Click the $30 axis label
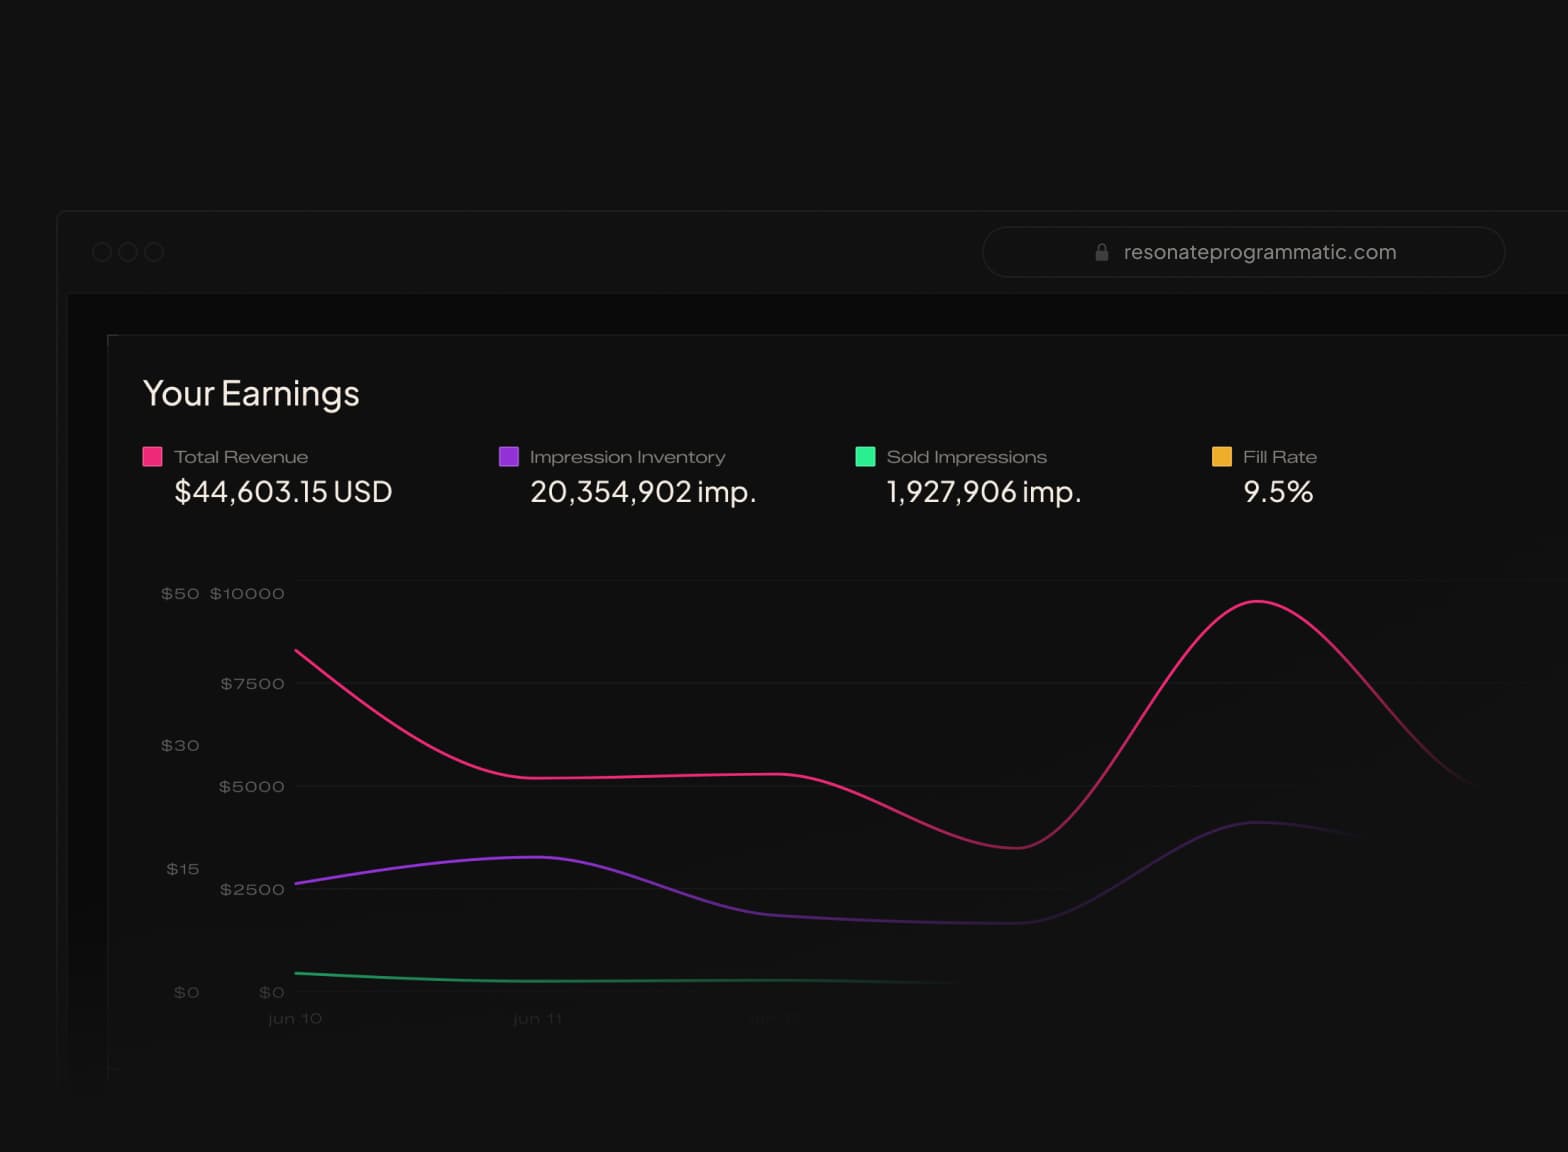 (180, 746)
